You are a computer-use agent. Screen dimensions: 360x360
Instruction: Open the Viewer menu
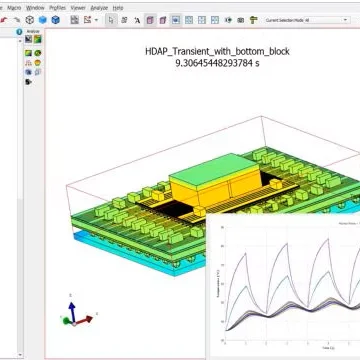pos(78,8)
